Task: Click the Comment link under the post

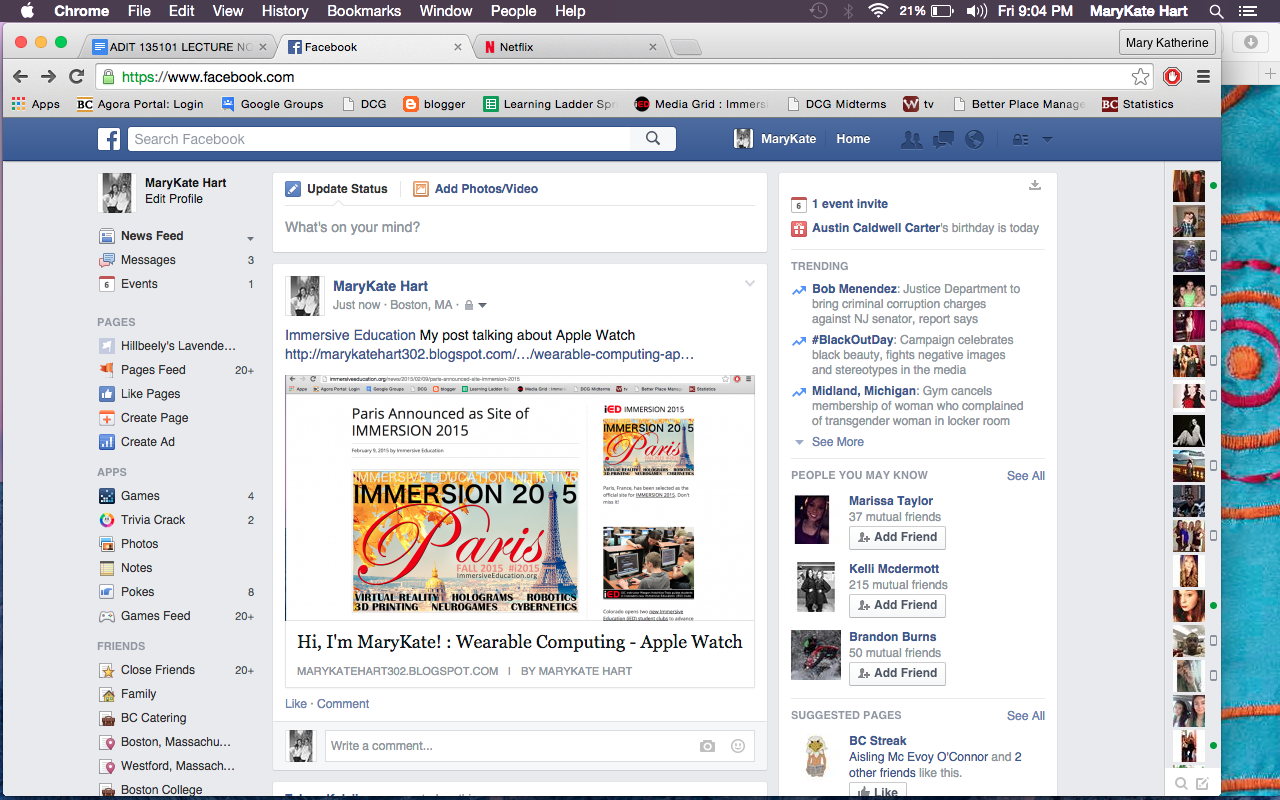Action: click(x=343, y=704)
